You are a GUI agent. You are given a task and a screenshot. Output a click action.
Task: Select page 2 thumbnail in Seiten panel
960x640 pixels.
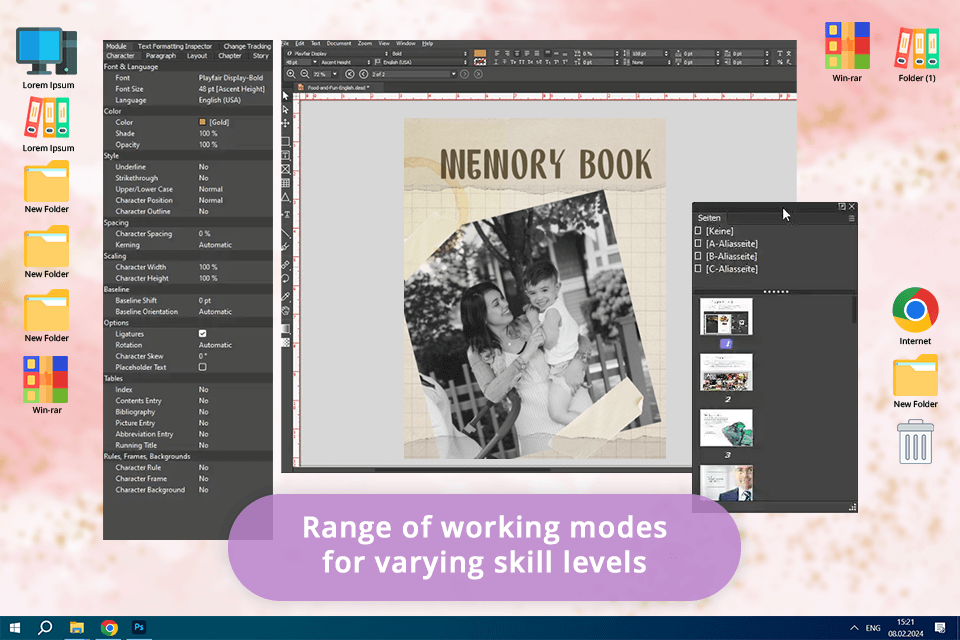[726, 372]
